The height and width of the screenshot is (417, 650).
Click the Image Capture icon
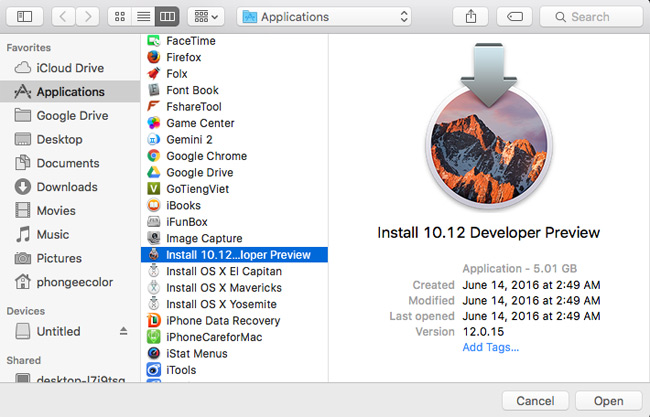(x=154, y=238)
